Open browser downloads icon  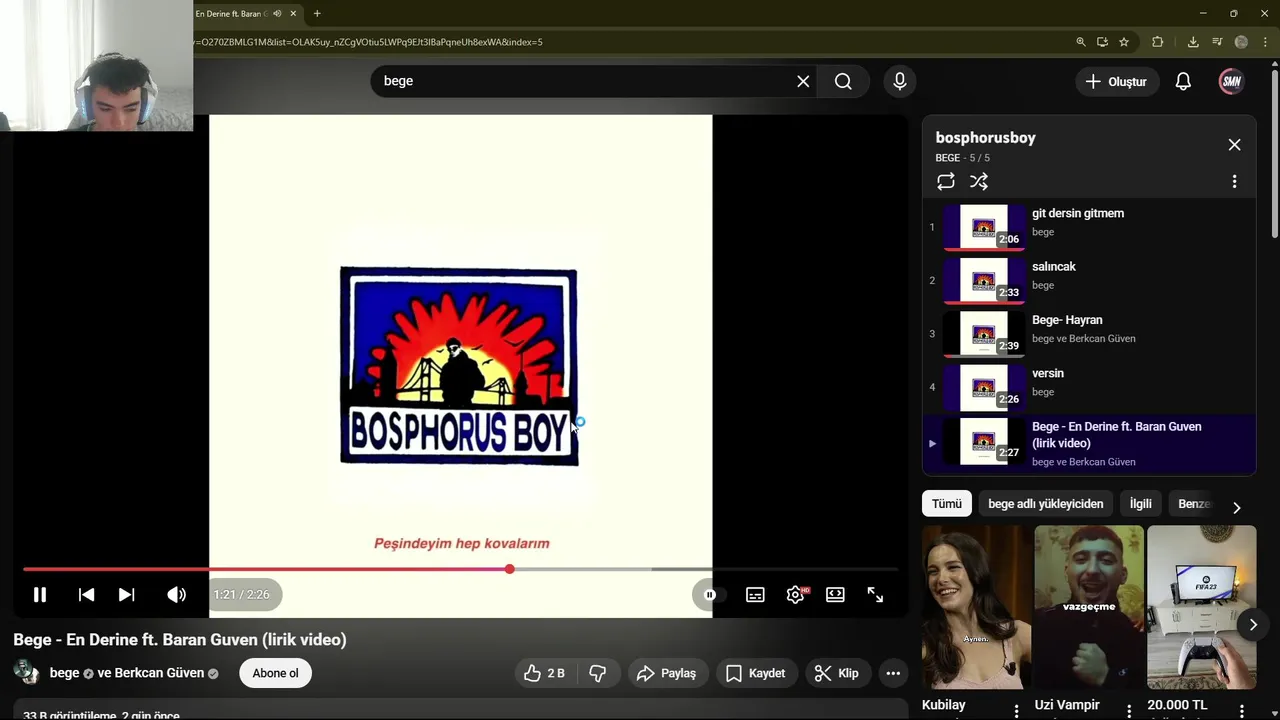[x=1193, y=42]
